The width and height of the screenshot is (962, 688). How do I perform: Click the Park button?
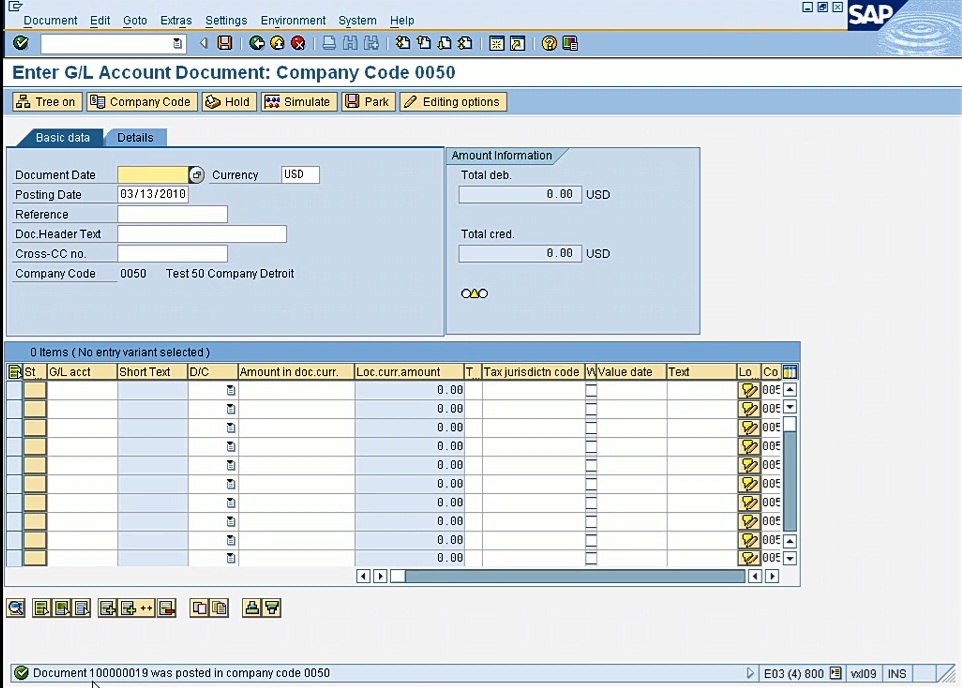coord(368,102)
